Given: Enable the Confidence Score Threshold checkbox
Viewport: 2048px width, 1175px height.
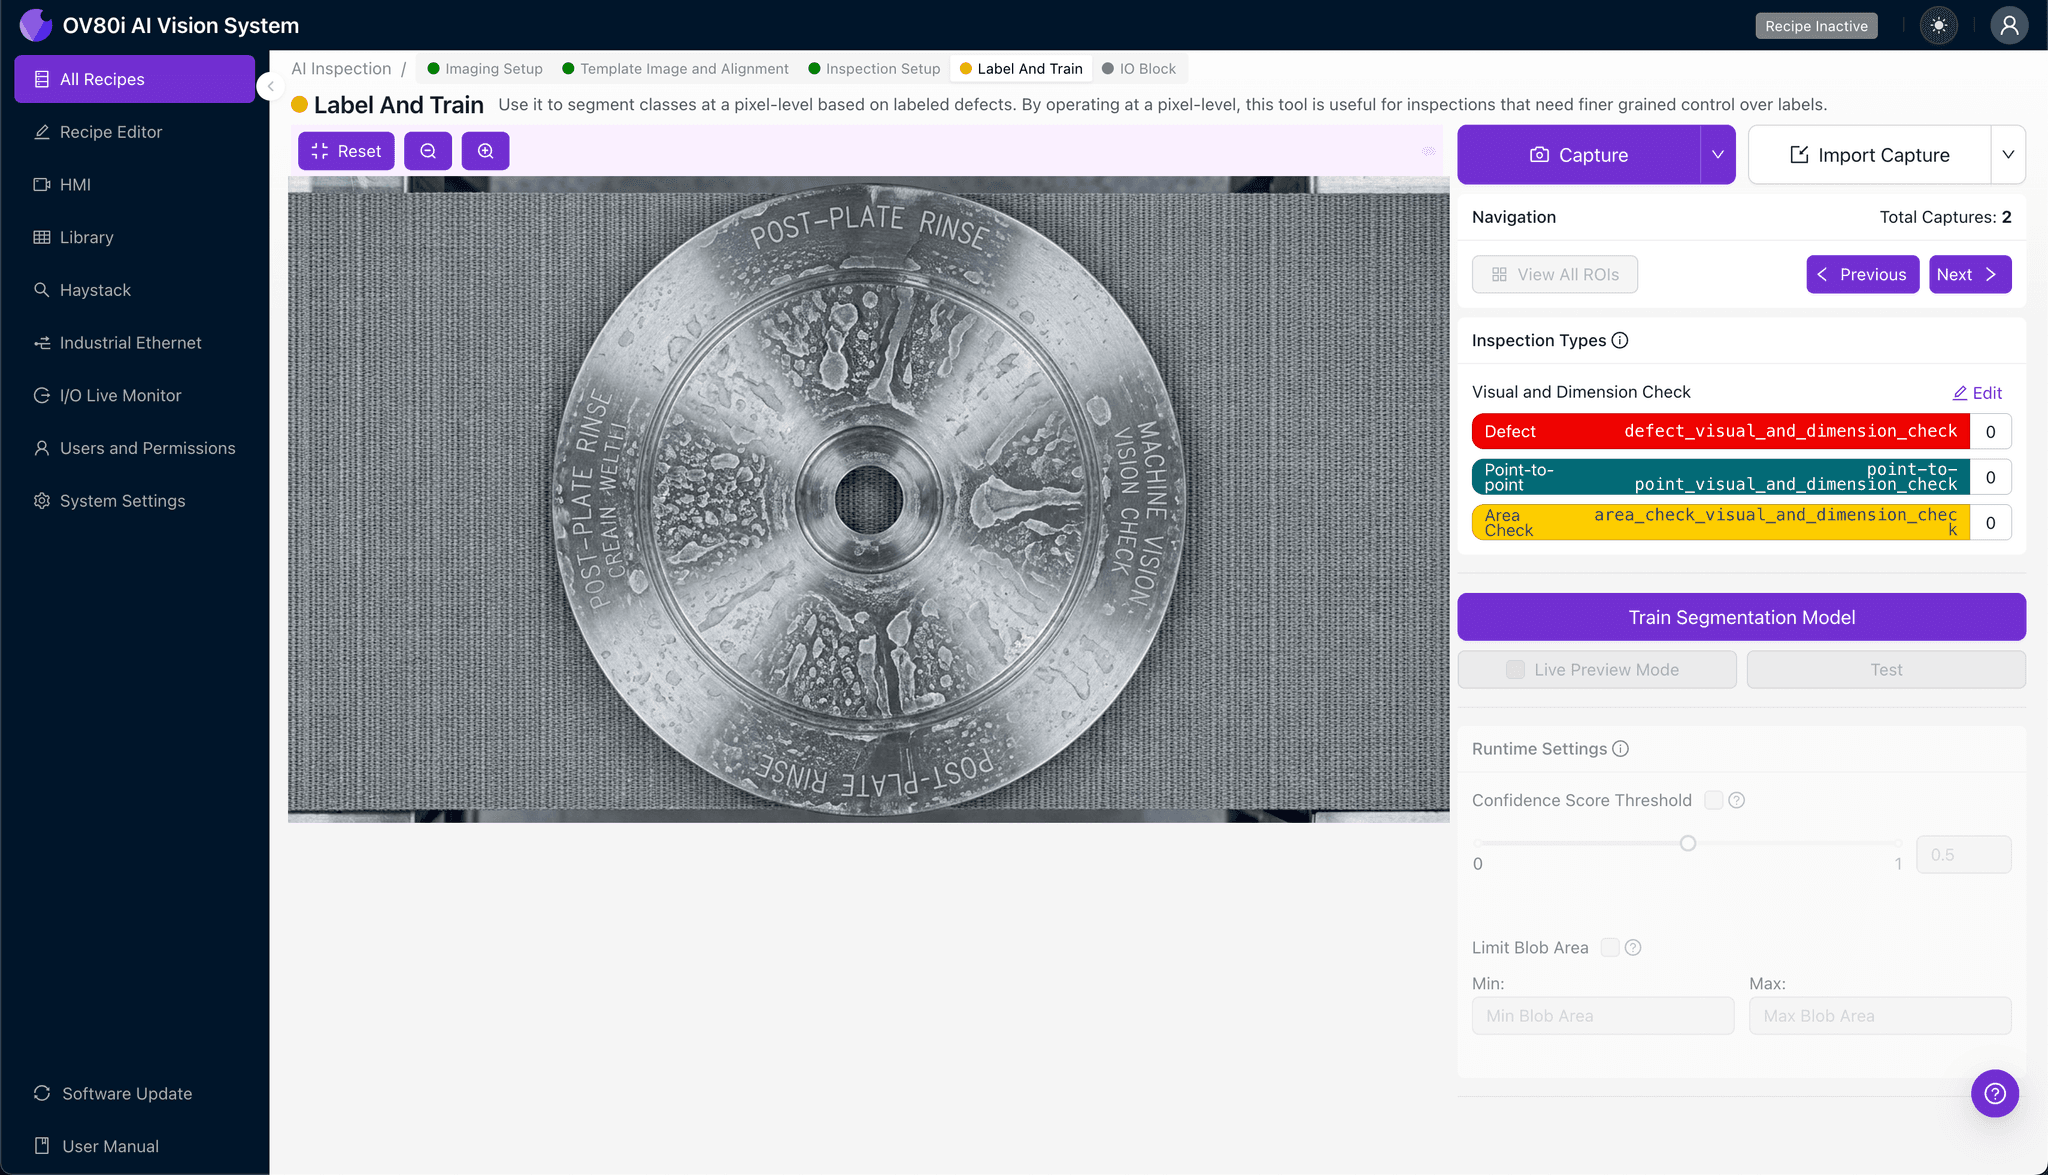Looking at the screenshot, I should 1713,800.
